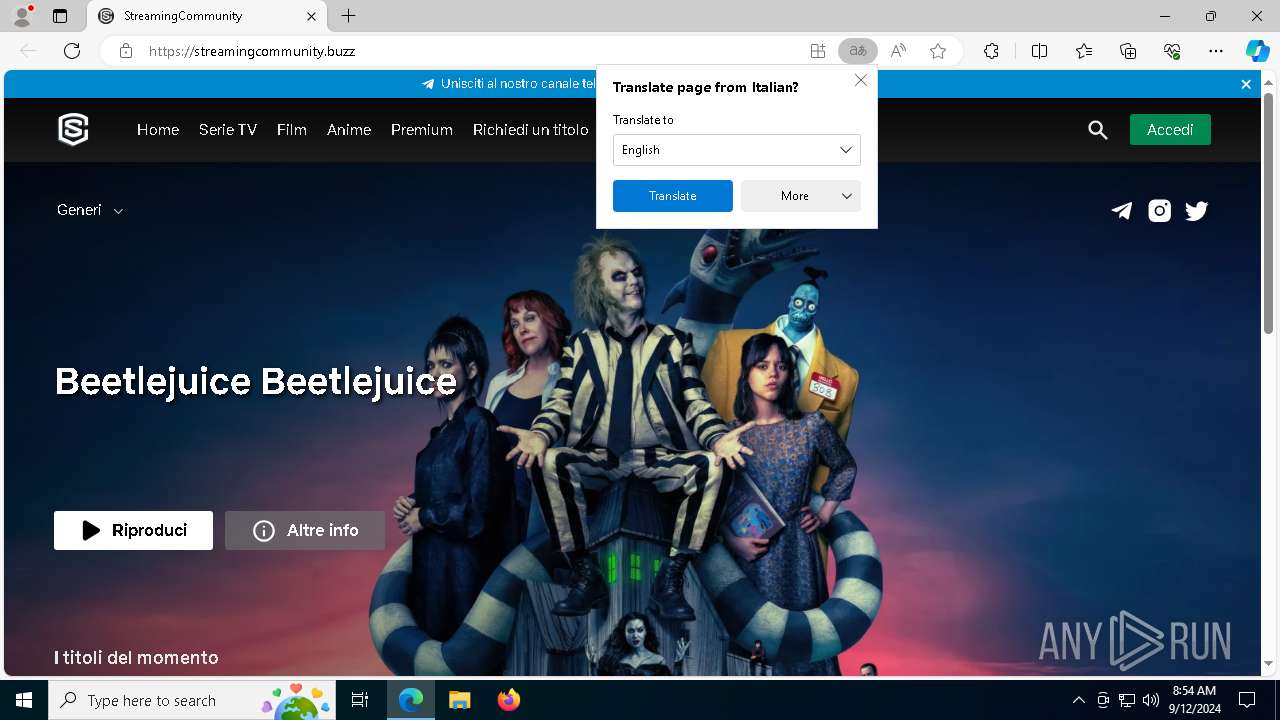The width and height of the screenshot is (1280, 720).
Task: Go to Home in site navigation
Action: [x=158, y=130]
